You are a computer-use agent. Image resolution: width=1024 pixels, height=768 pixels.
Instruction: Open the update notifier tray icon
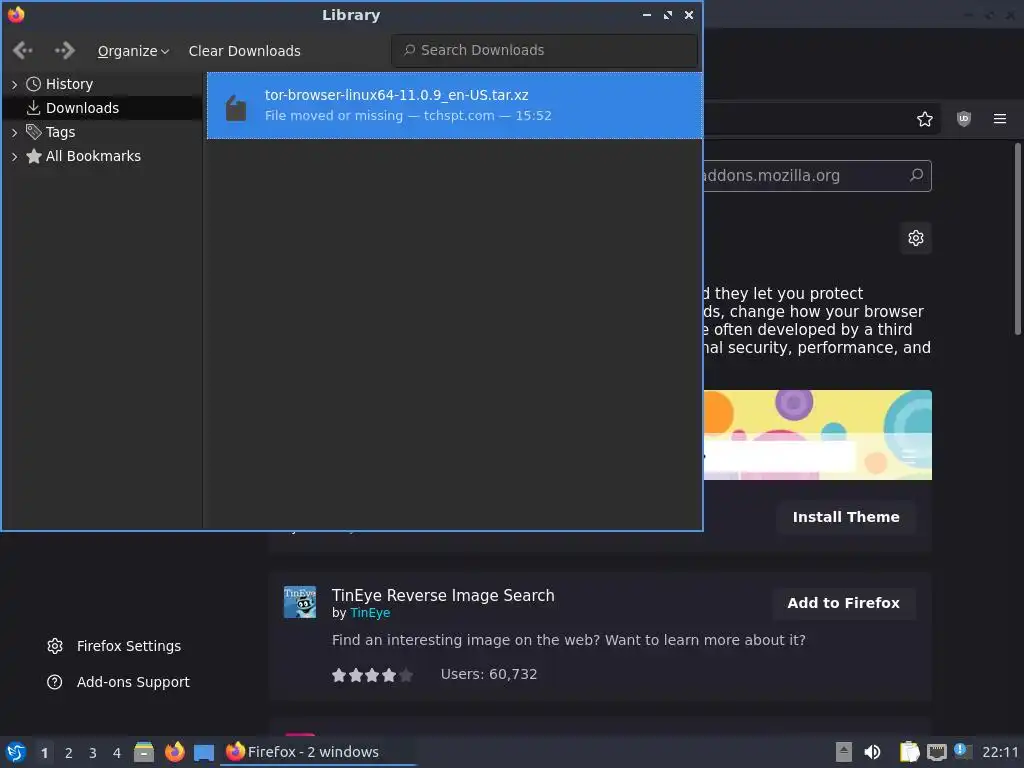pos(963,751)
